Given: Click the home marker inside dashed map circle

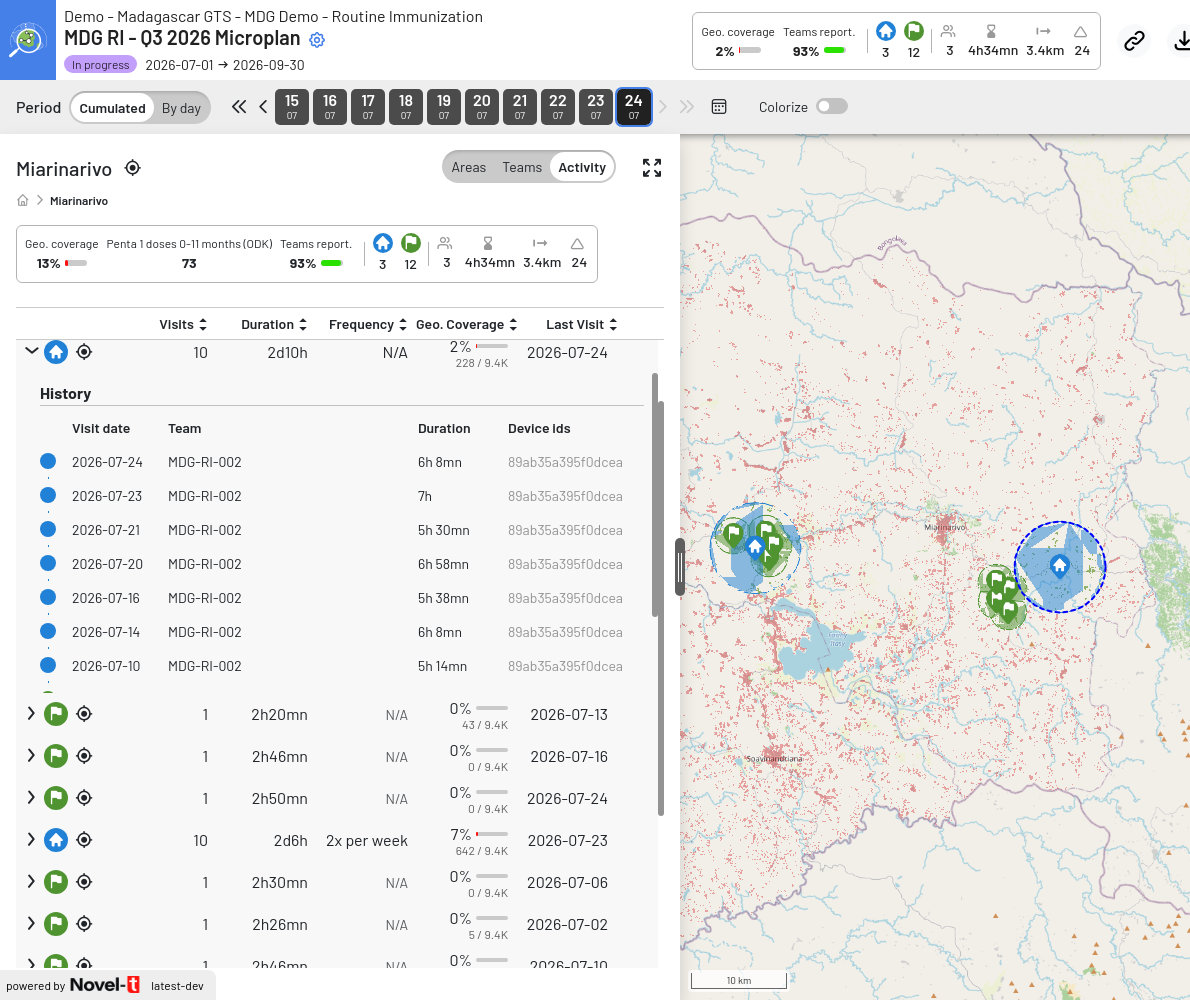Looking at the screenshot, I should tap(1059, 565).
